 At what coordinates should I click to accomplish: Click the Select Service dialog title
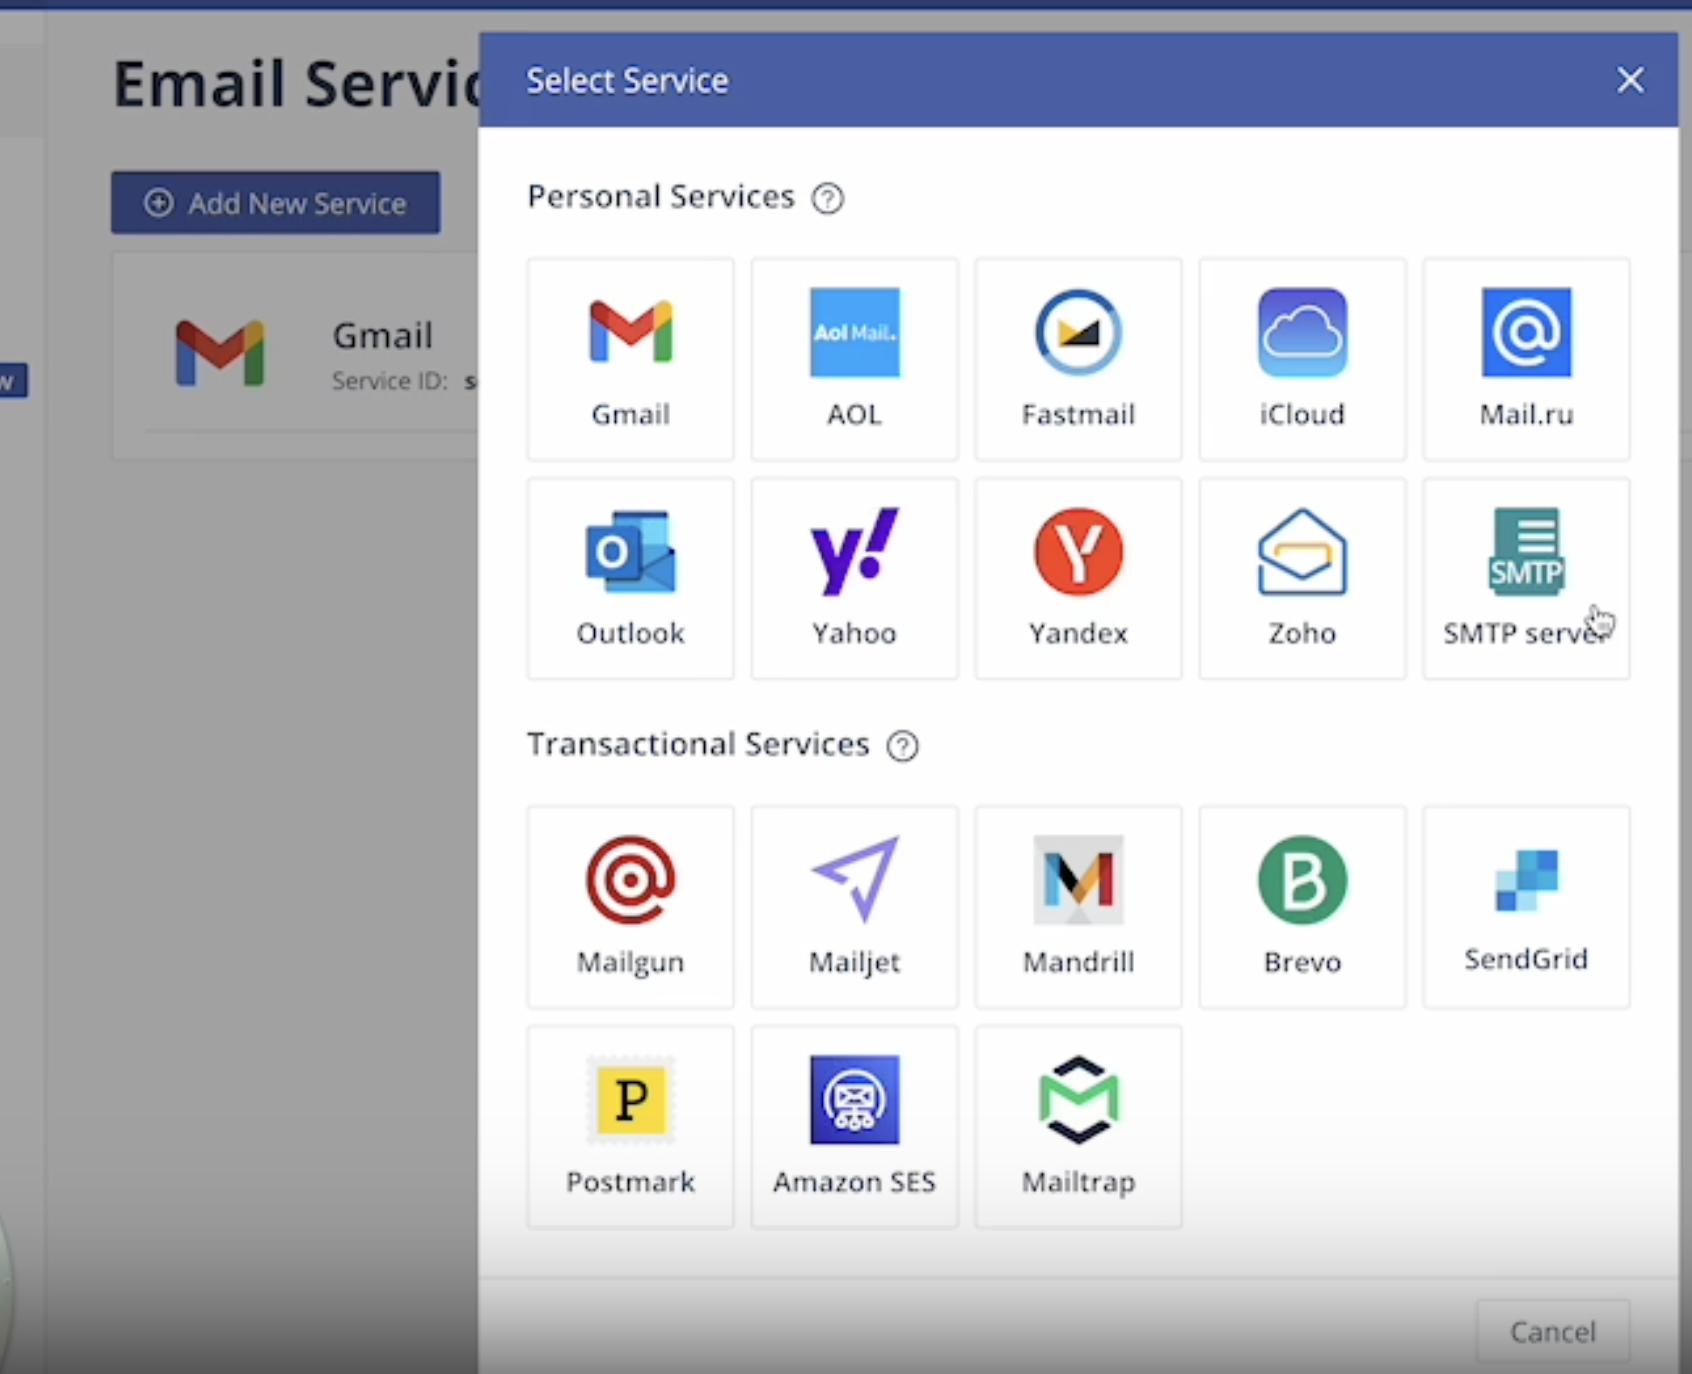627,80
